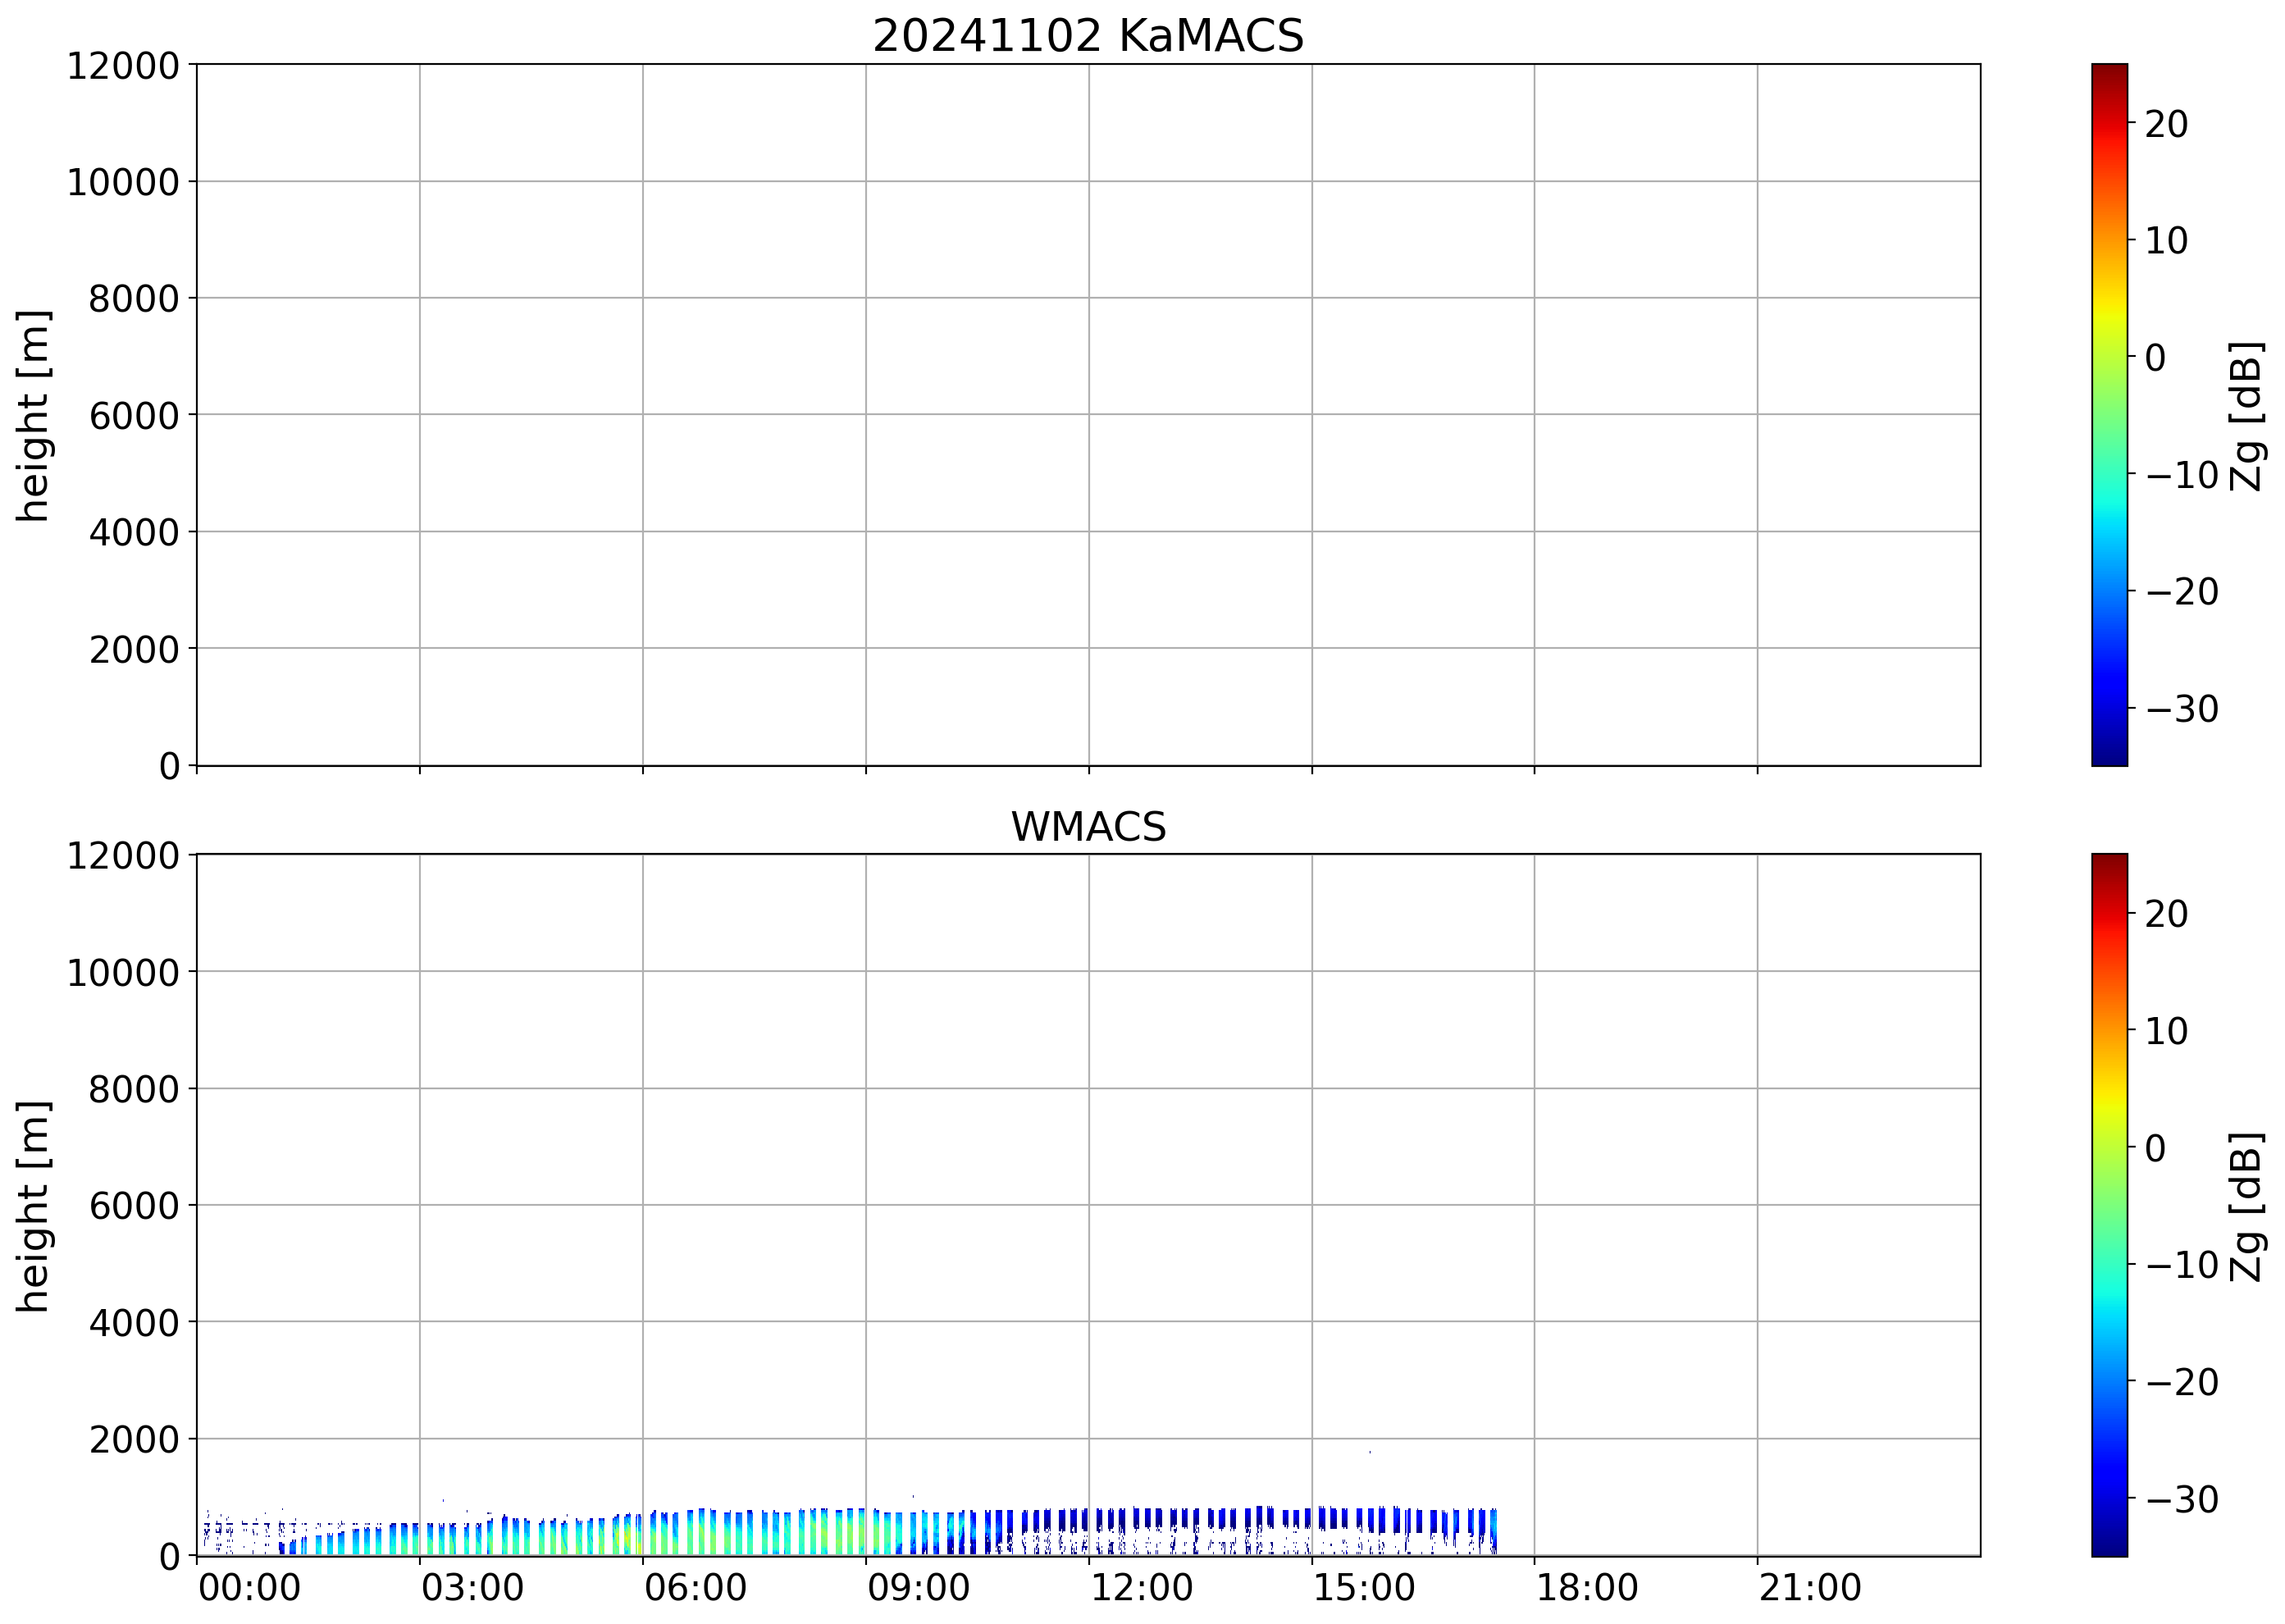Click the 18:00 x-axis tick label
The width and height of the screenshot is (2285, 1624).
[1587, 1588]
